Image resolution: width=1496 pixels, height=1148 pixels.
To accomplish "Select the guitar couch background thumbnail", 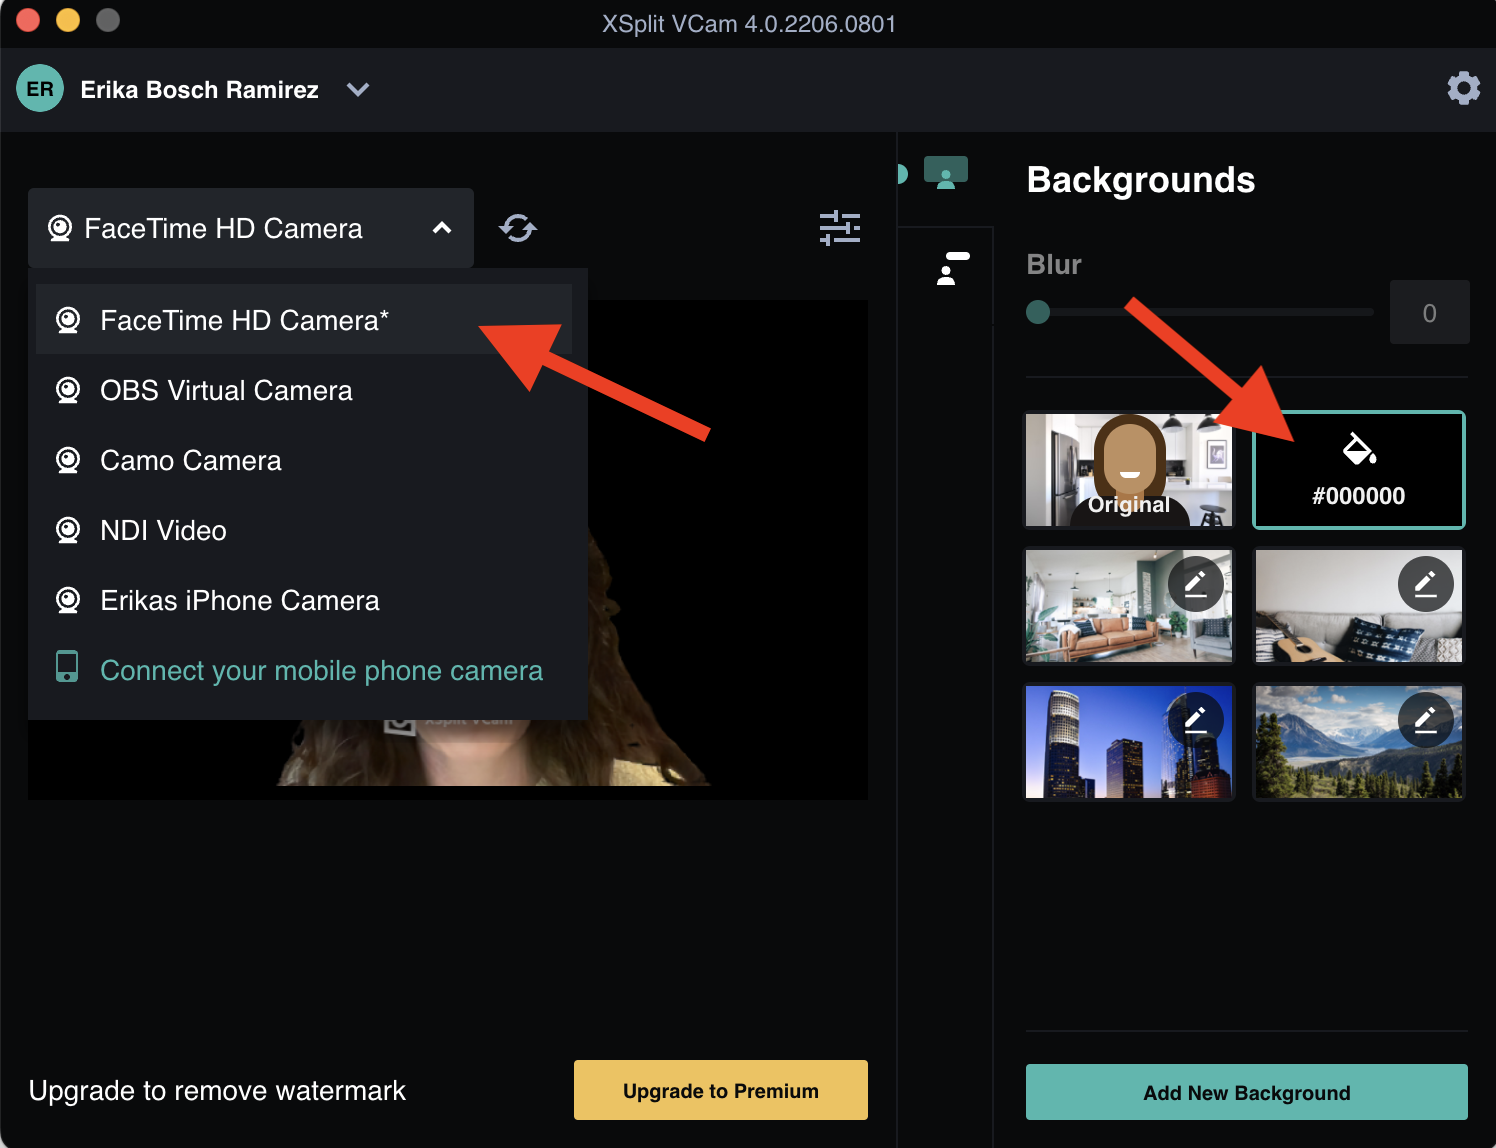I will pos(1359,606).
